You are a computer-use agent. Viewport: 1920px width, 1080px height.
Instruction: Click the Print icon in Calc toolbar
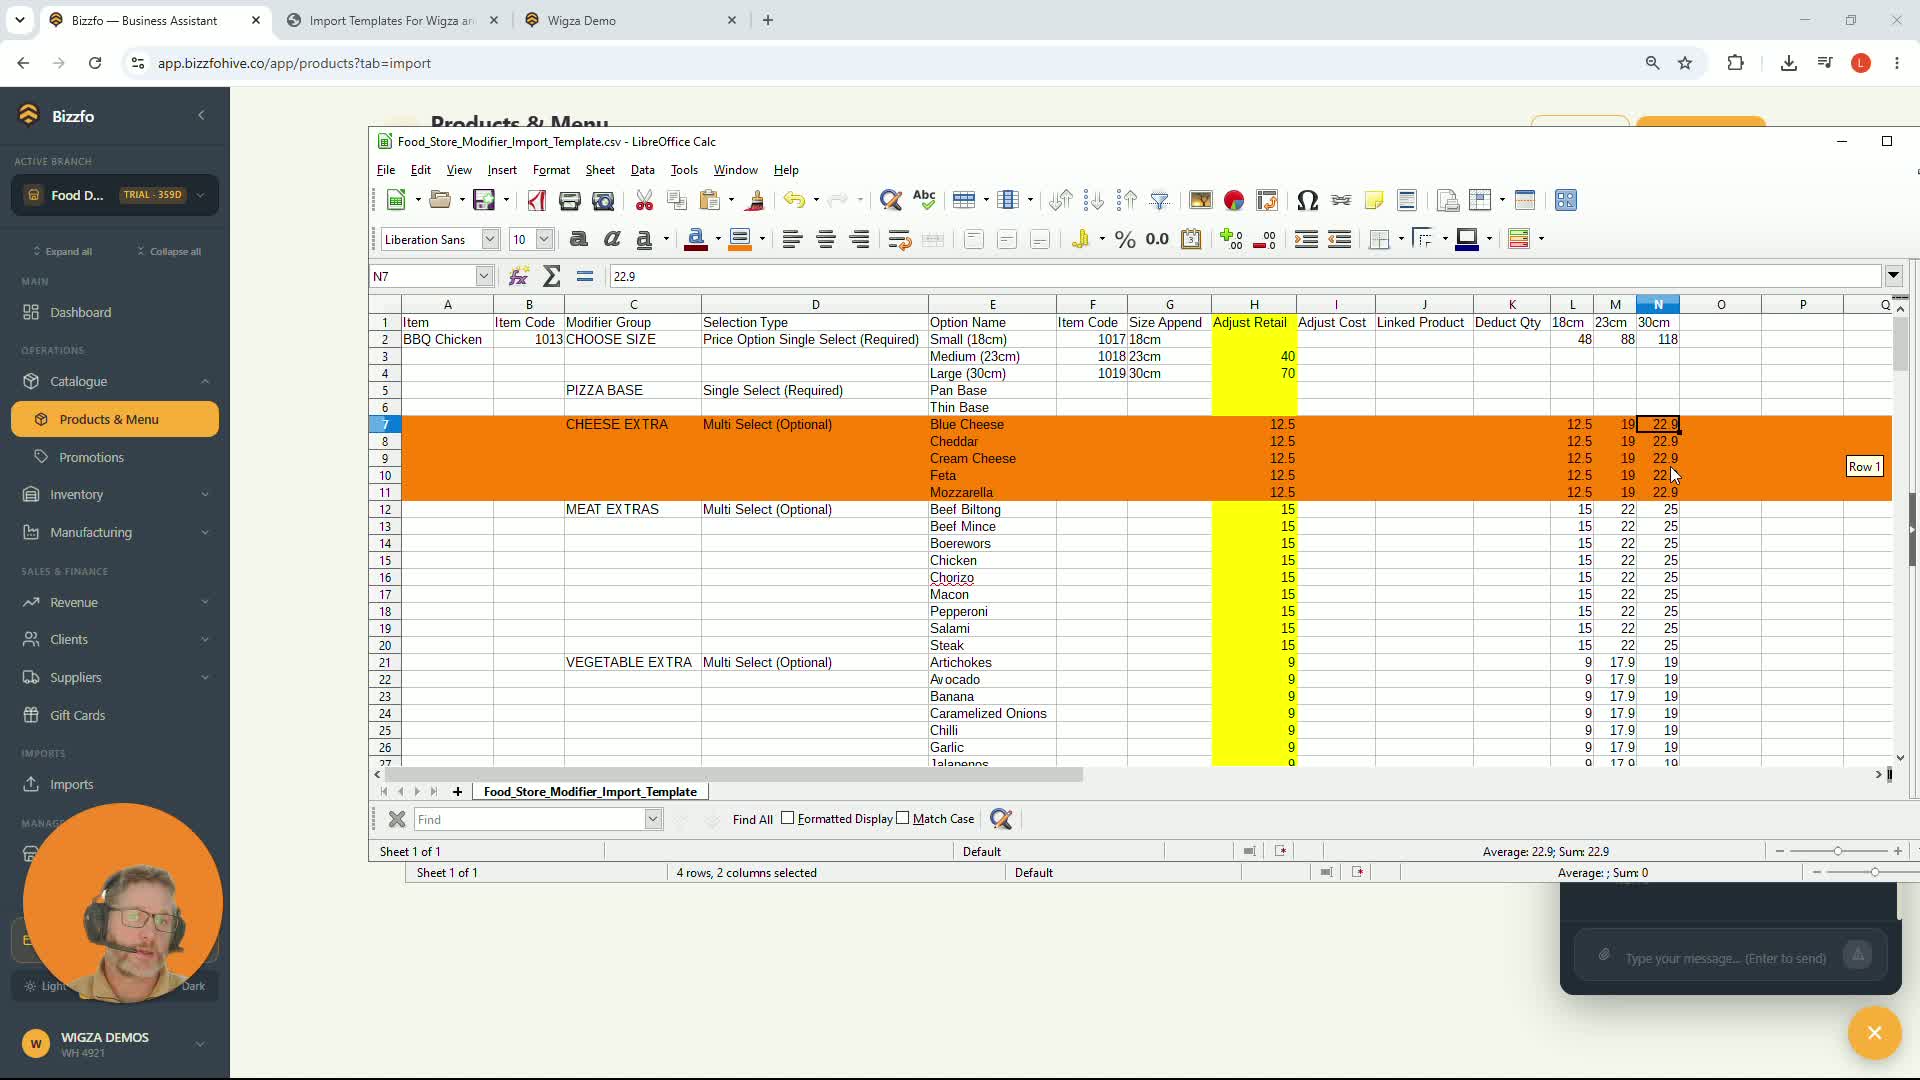[x=570, y=201]
